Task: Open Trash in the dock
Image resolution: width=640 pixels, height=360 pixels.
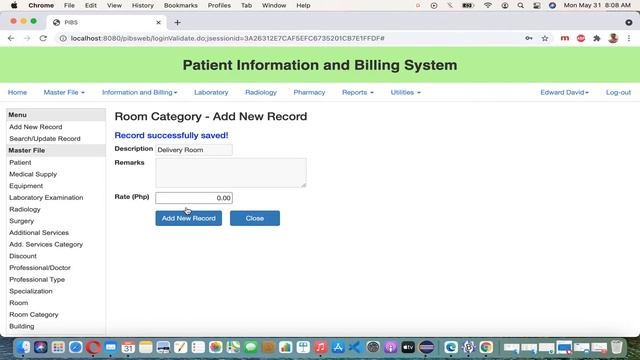Action: 617,347
